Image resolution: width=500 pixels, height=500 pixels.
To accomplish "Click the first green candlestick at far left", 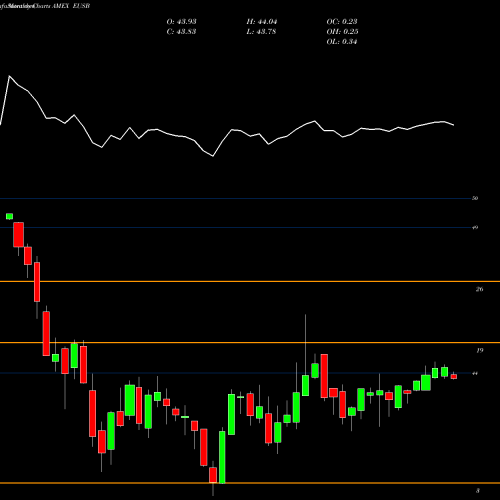I will [9, 216].
